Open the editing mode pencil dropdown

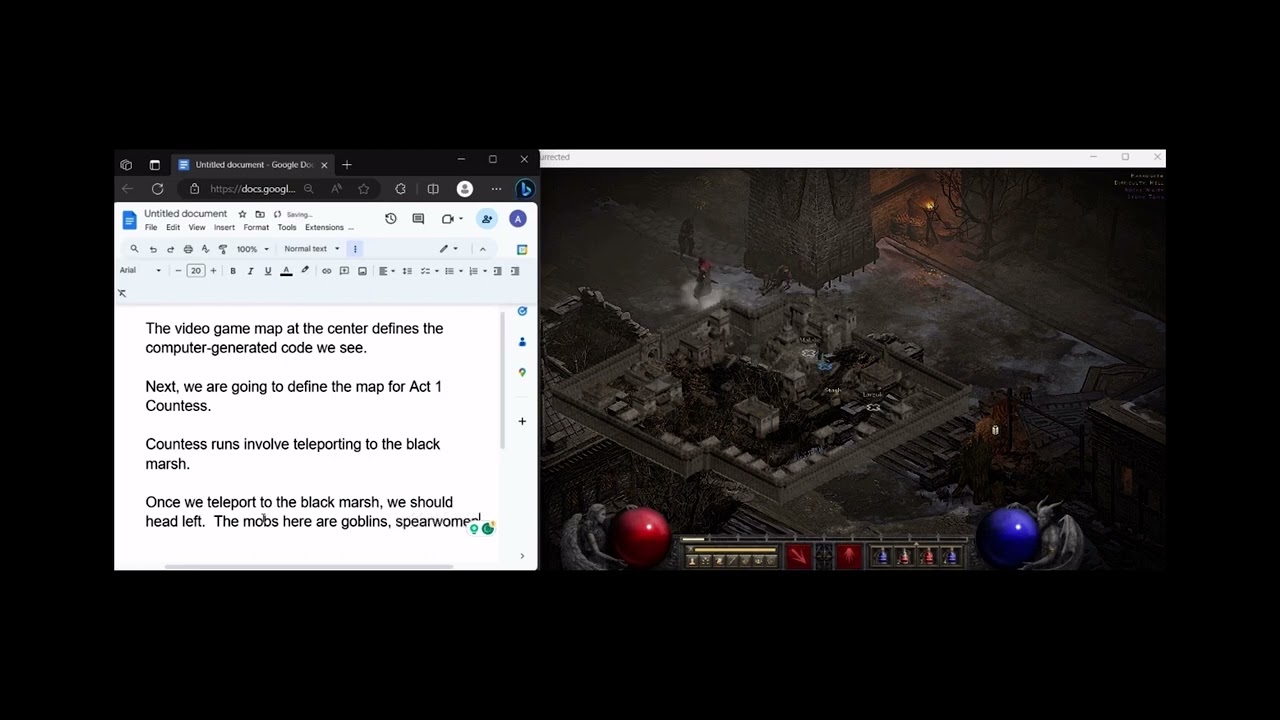tap(448, 249)
